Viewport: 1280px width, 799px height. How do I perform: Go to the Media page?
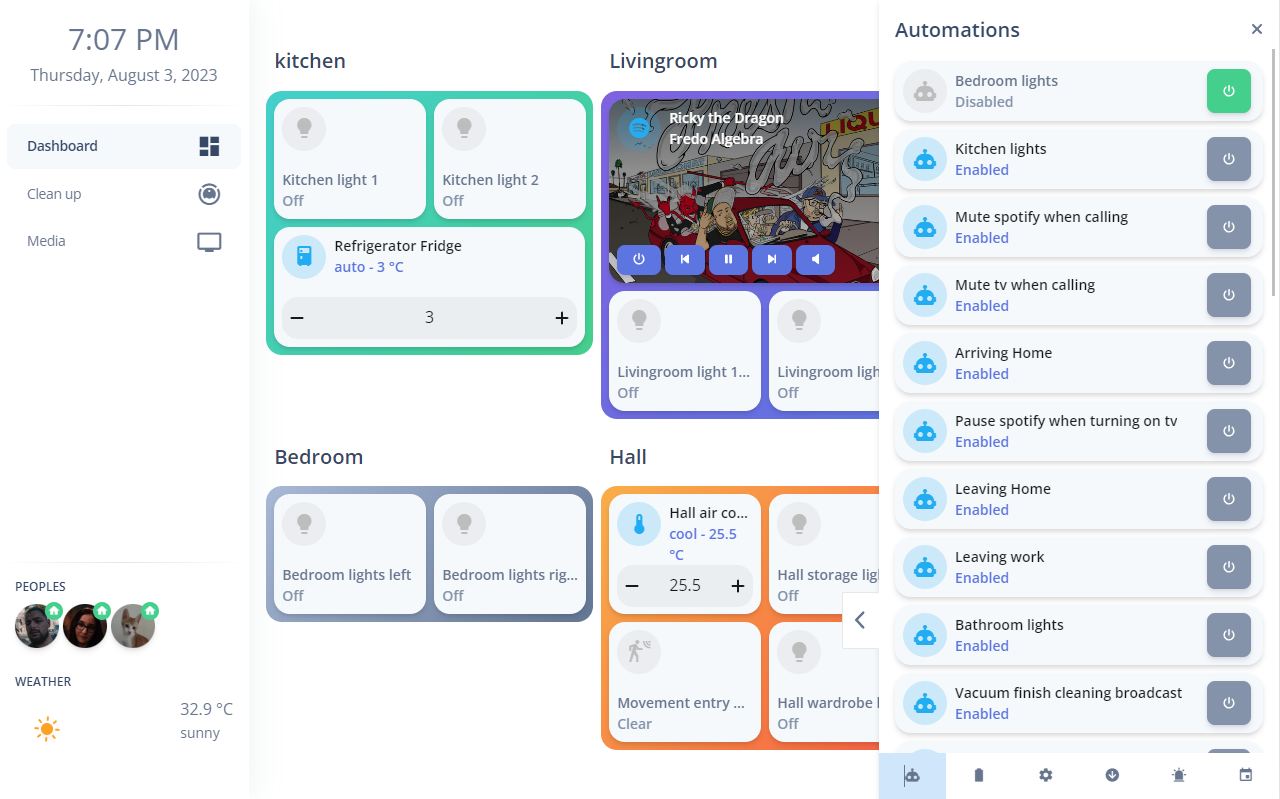pos(124,241)
